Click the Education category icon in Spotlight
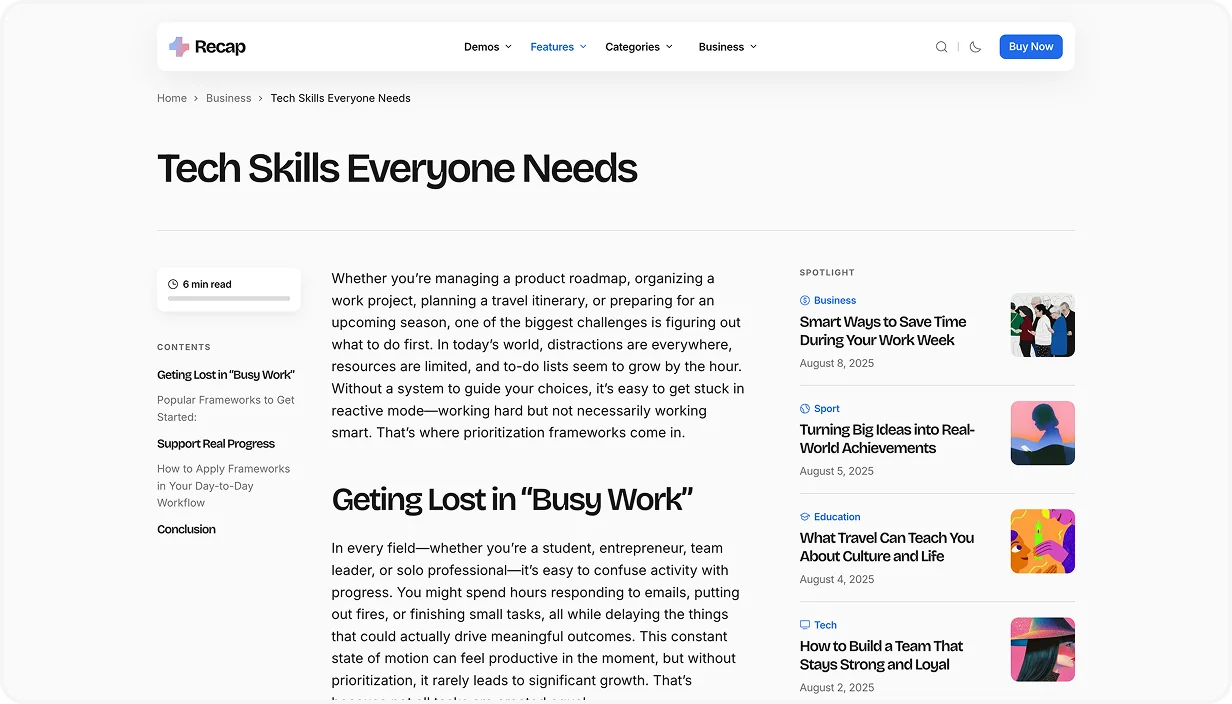1232x704 pixels. [805, 517]
